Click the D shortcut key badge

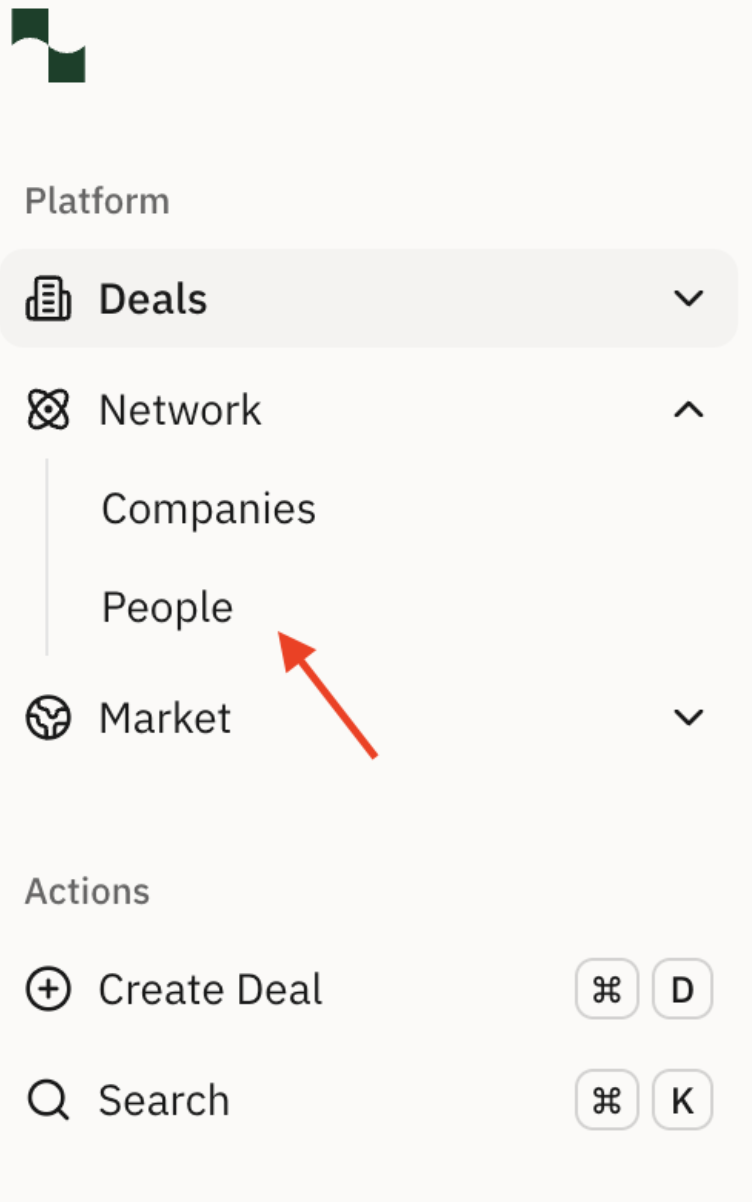coord(682,990)
